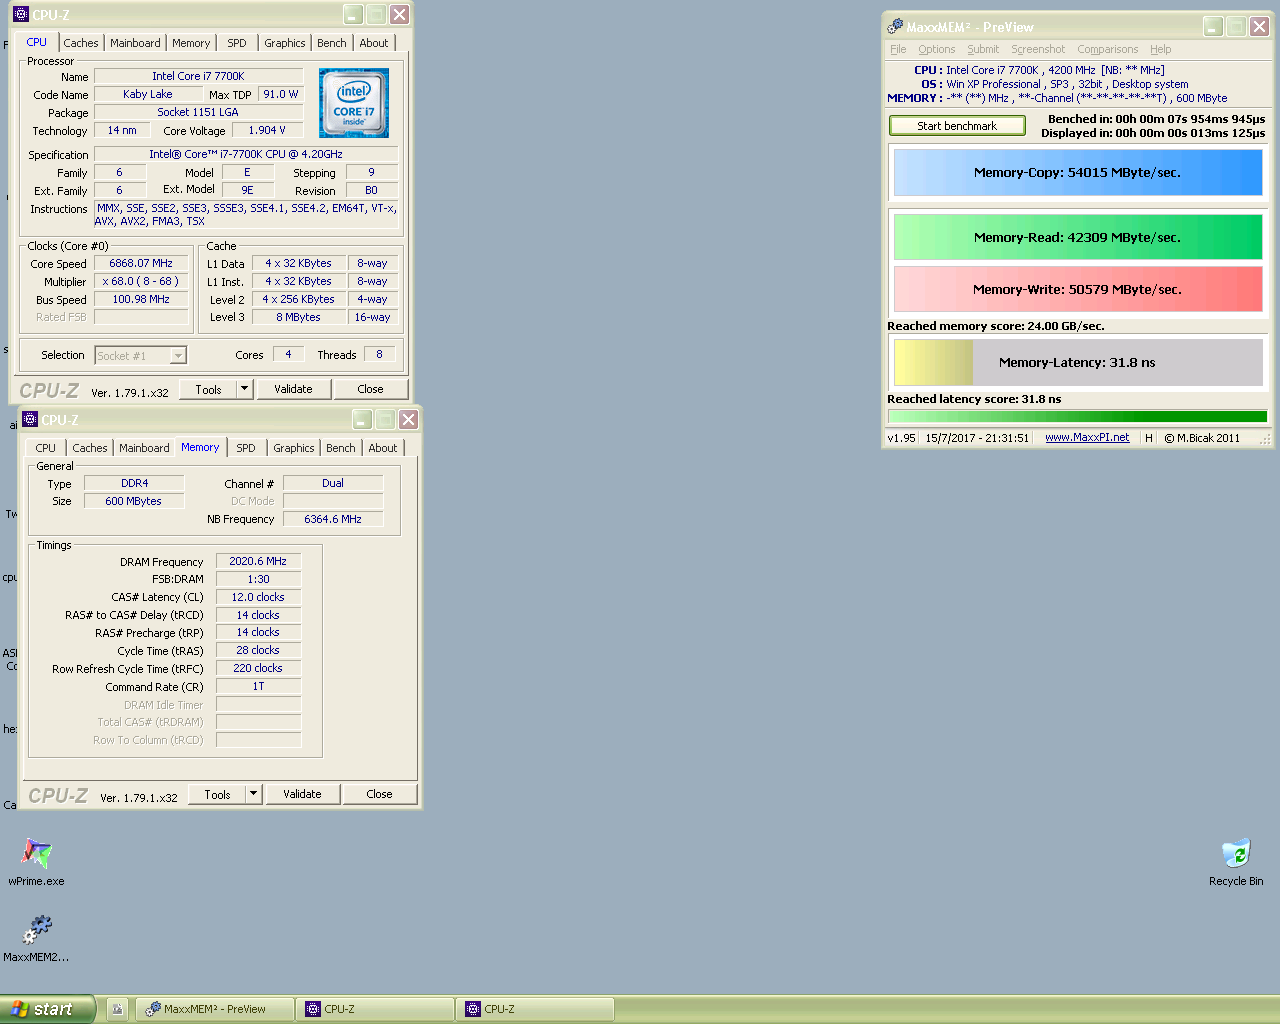Image resolution: width=1280 pixels, height=1024 pixels.
Task: Click the lower CPU-Z window title icon
Action: tap(30, 419)
